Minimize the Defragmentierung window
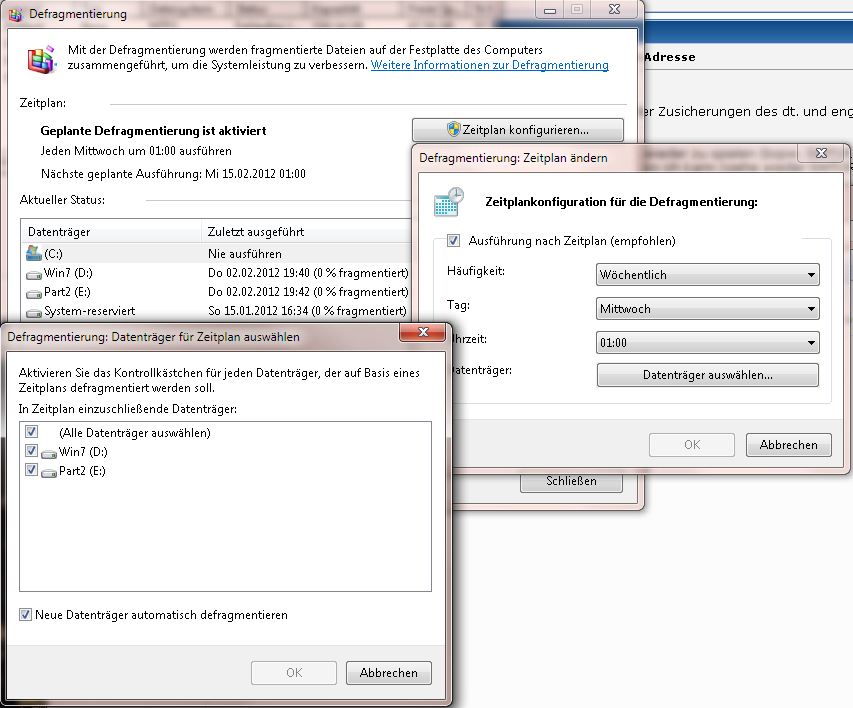The image size is (853, 708). [x=550, y=10]
